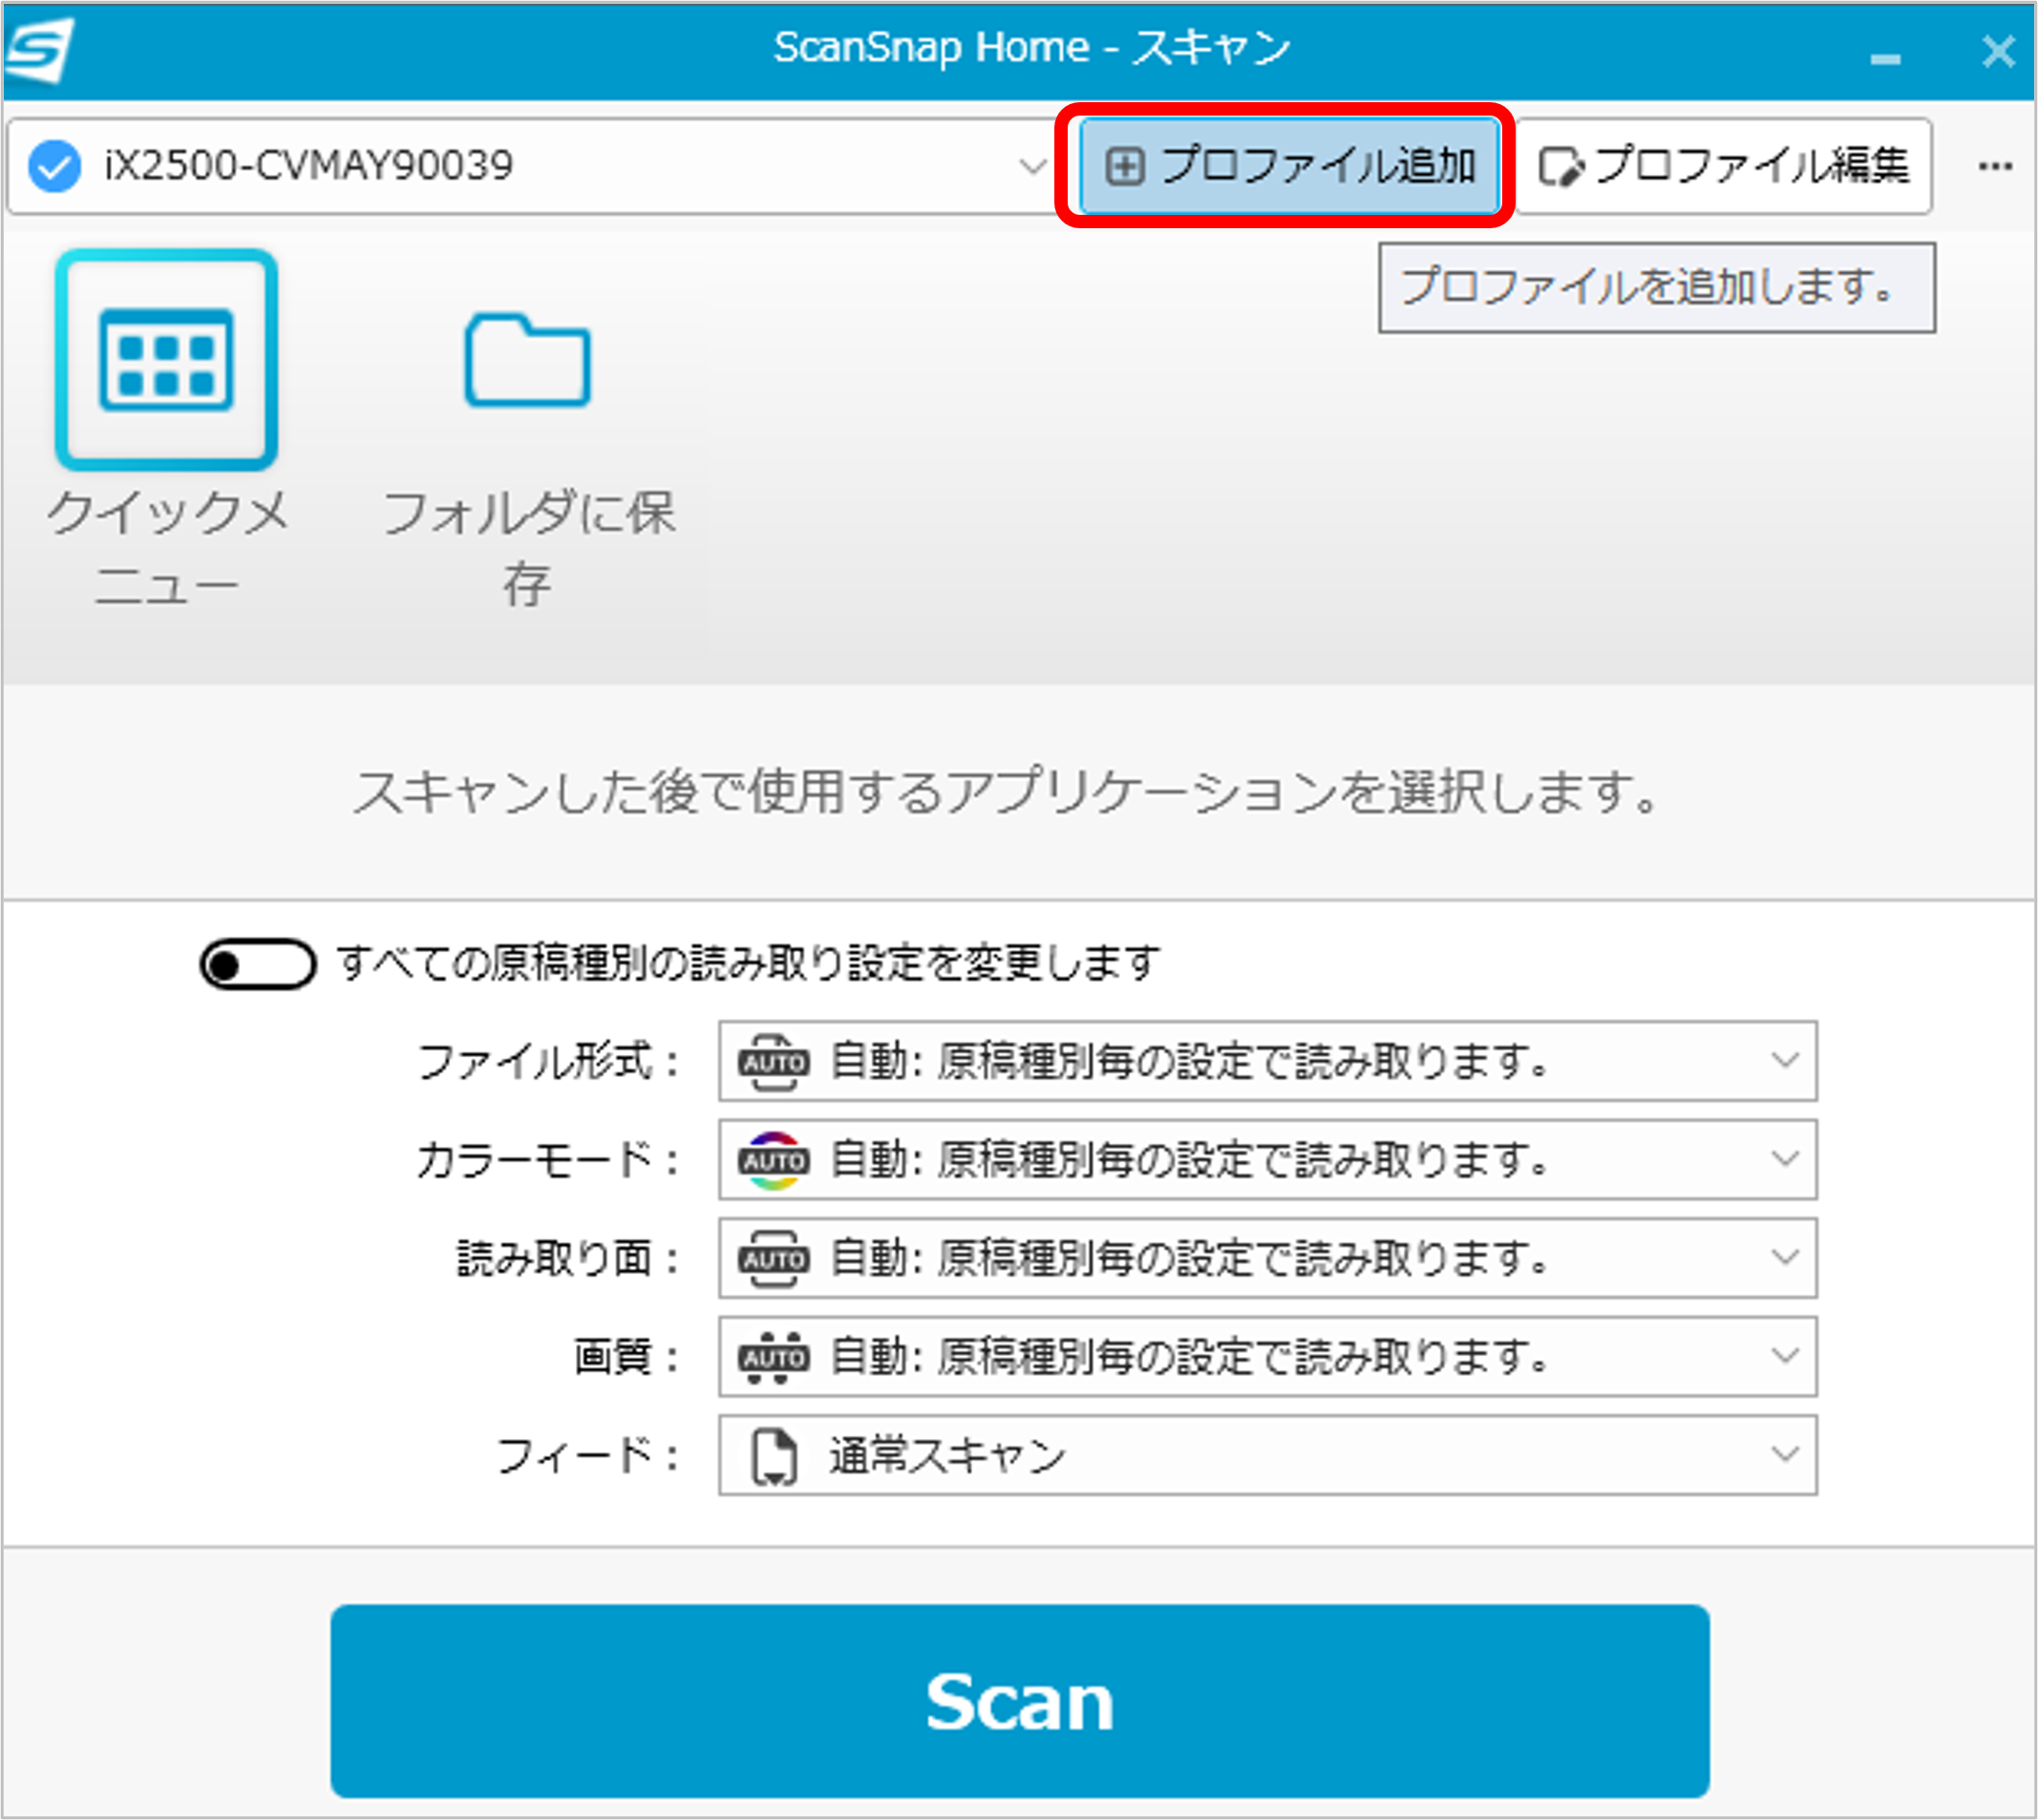Viewport: 2038px width, 1820px height.
Task: Toggle すべての原稿種別の読み取り設定を変更します switch
Action: 258,965
